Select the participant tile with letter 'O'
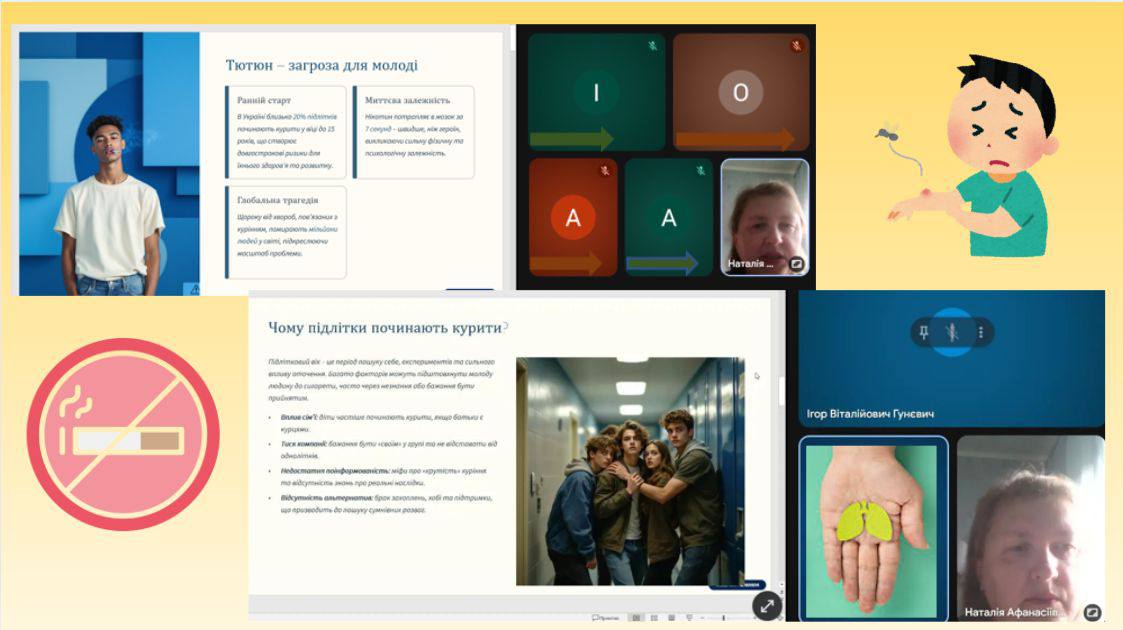This screenshot has width=1123, height=630. pos(740,92)
